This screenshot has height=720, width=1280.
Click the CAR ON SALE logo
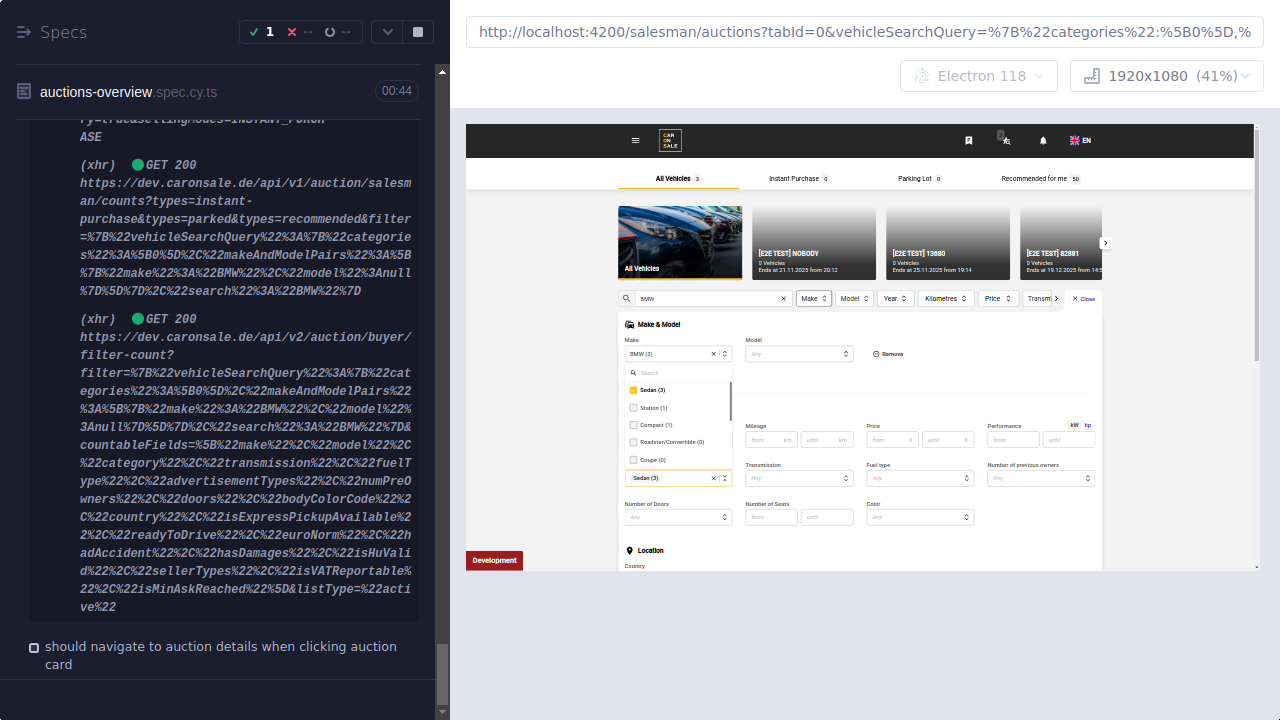click(669, 140)
